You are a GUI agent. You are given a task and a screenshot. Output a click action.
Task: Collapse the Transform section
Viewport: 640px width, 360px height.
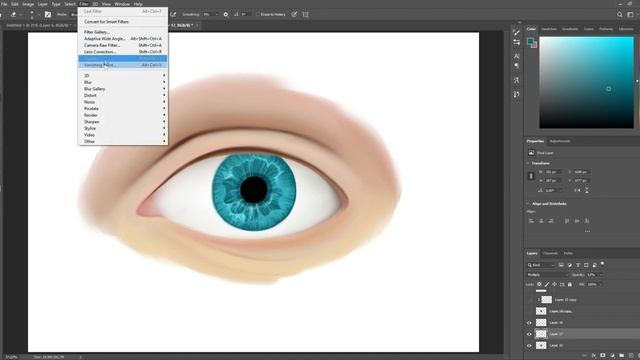coord(528,163)
